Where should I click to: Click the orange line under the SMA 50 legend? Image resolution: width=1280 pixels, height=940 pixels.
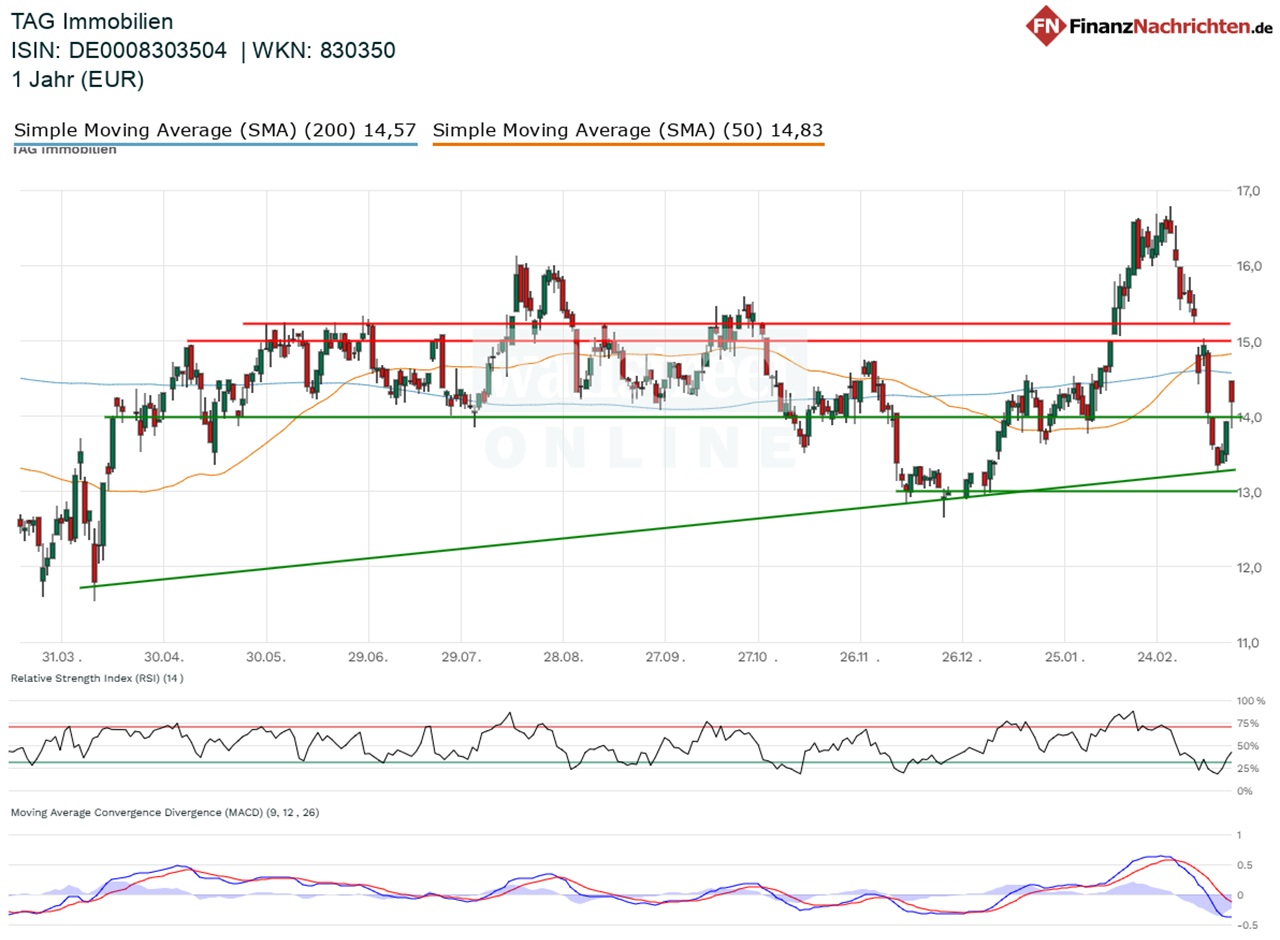point(628,145)
